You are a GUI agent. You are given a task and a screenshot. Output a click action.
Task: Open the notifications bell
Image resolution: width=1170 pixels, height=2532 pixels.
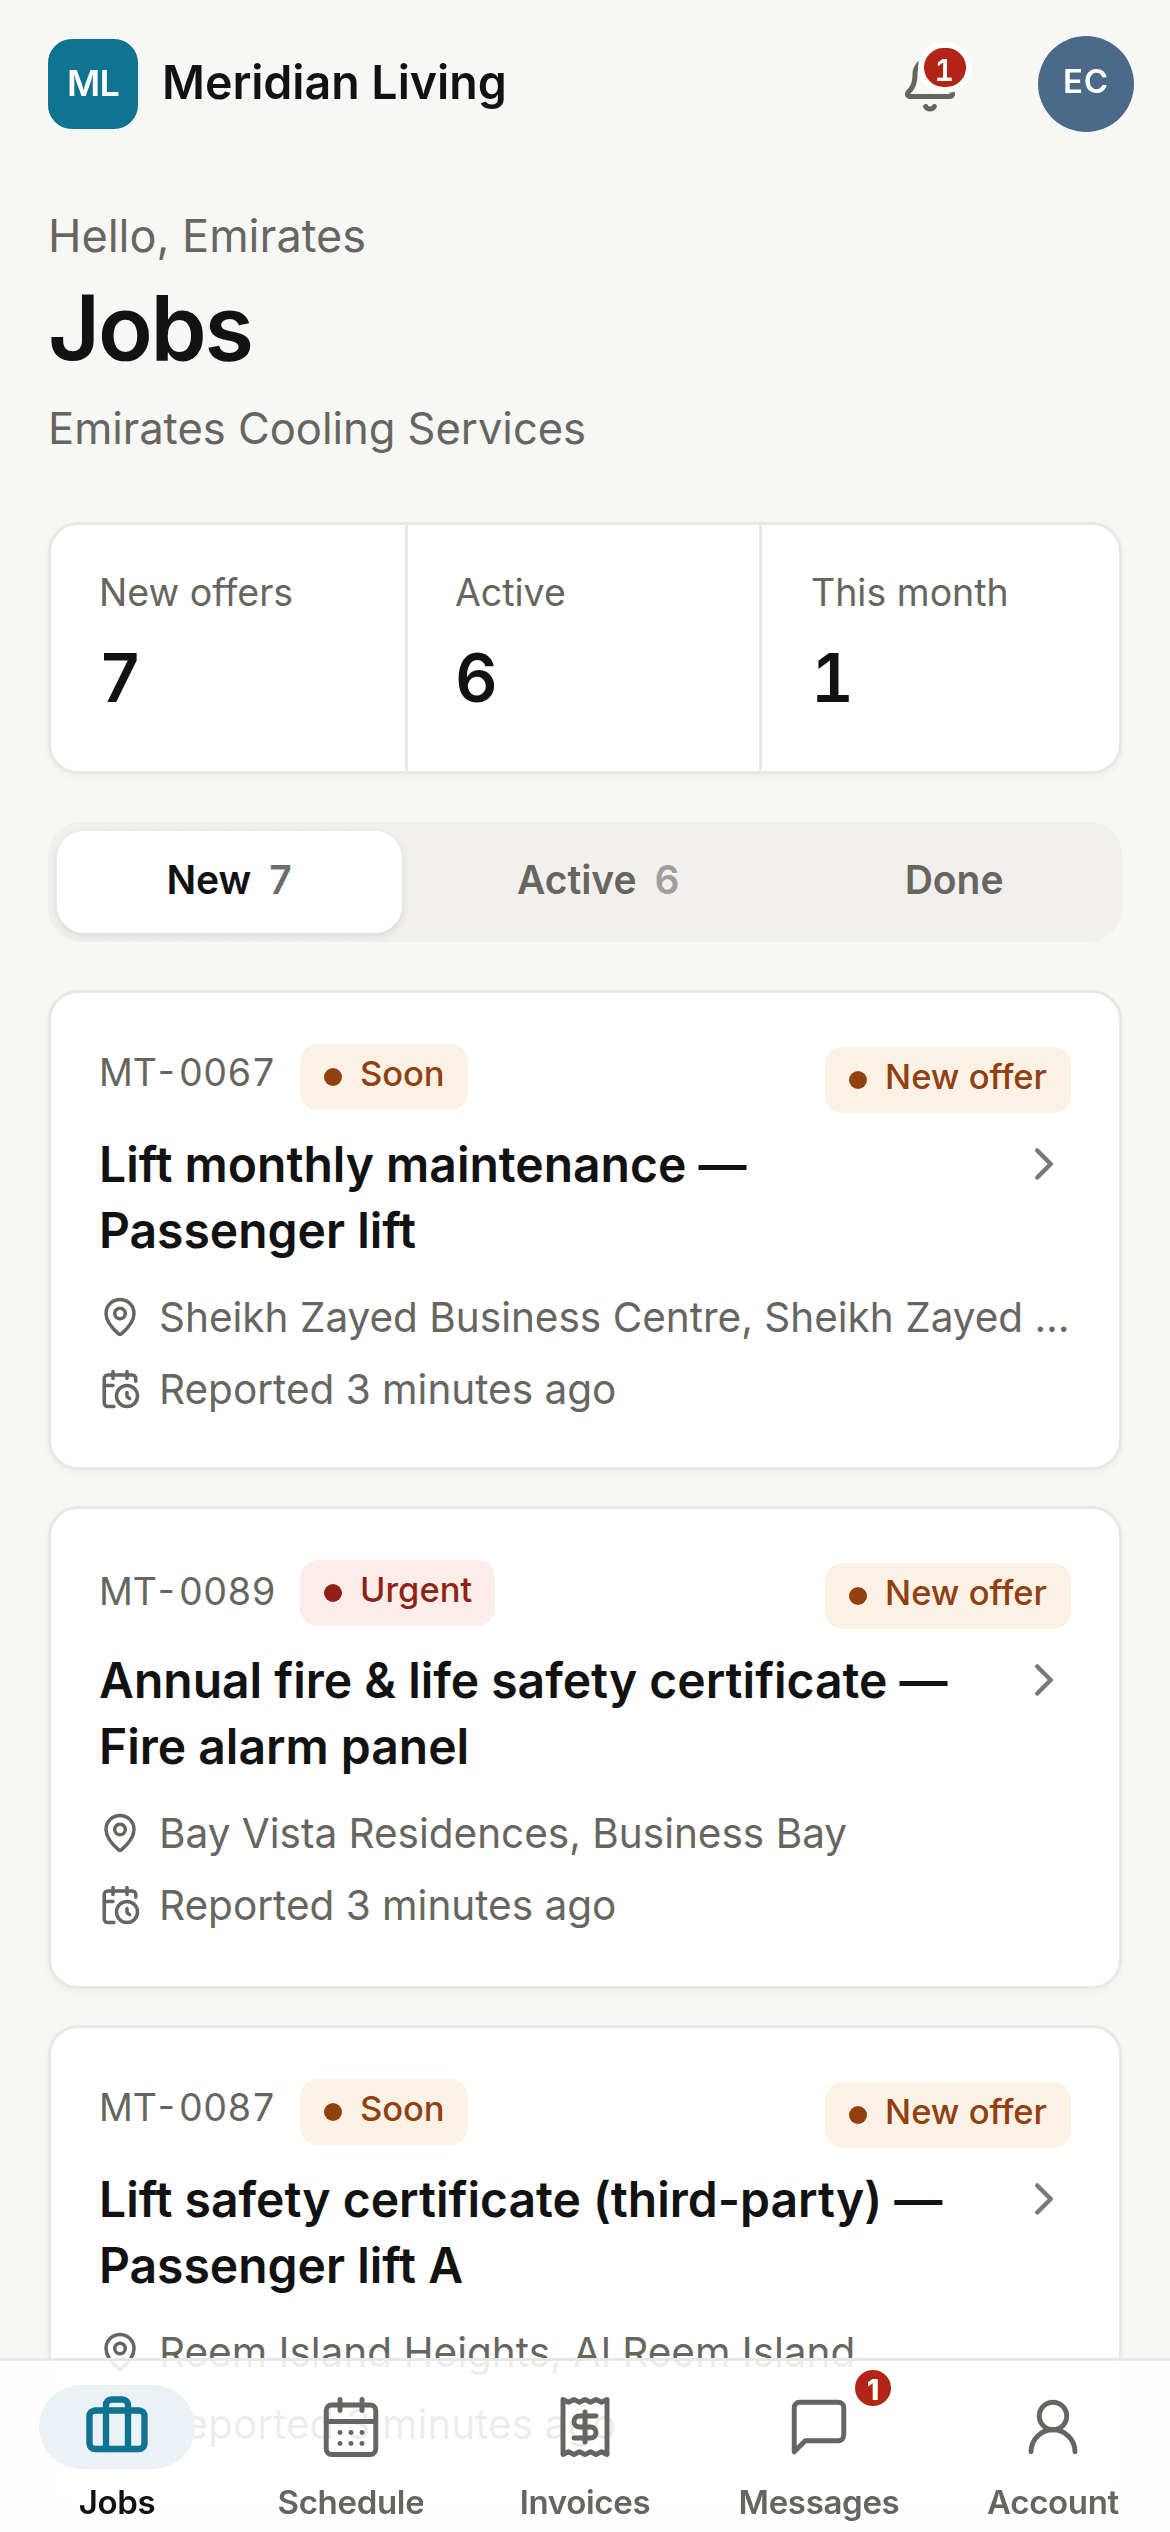coord(930,84)
